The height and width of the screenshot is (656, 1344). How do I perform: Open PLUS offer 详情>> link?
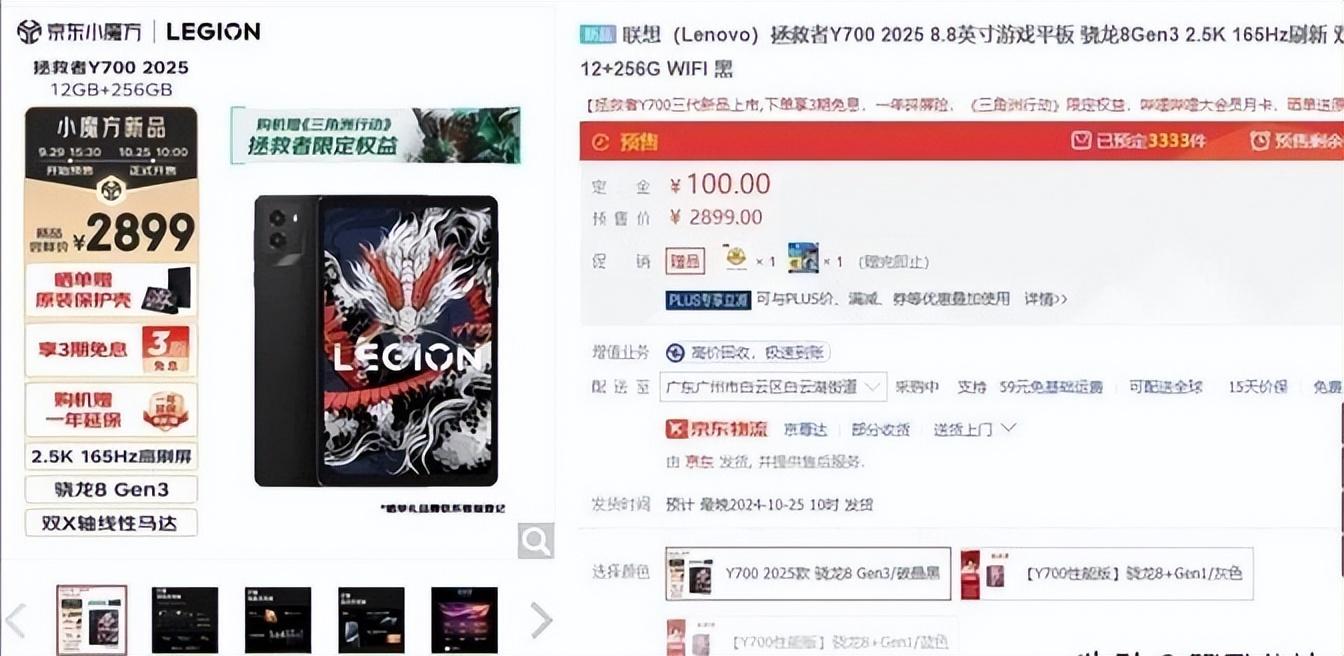pos(1045,299)
